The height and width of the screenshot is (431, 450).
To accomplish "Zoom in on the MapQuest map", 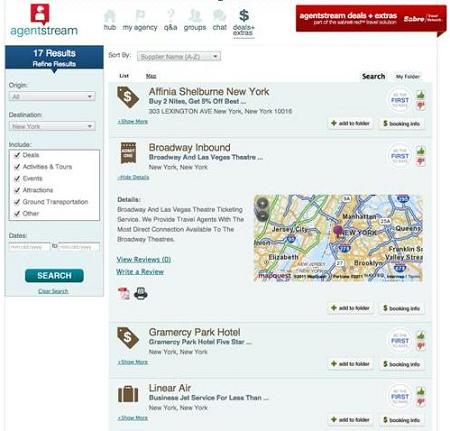I will (262, 203).
